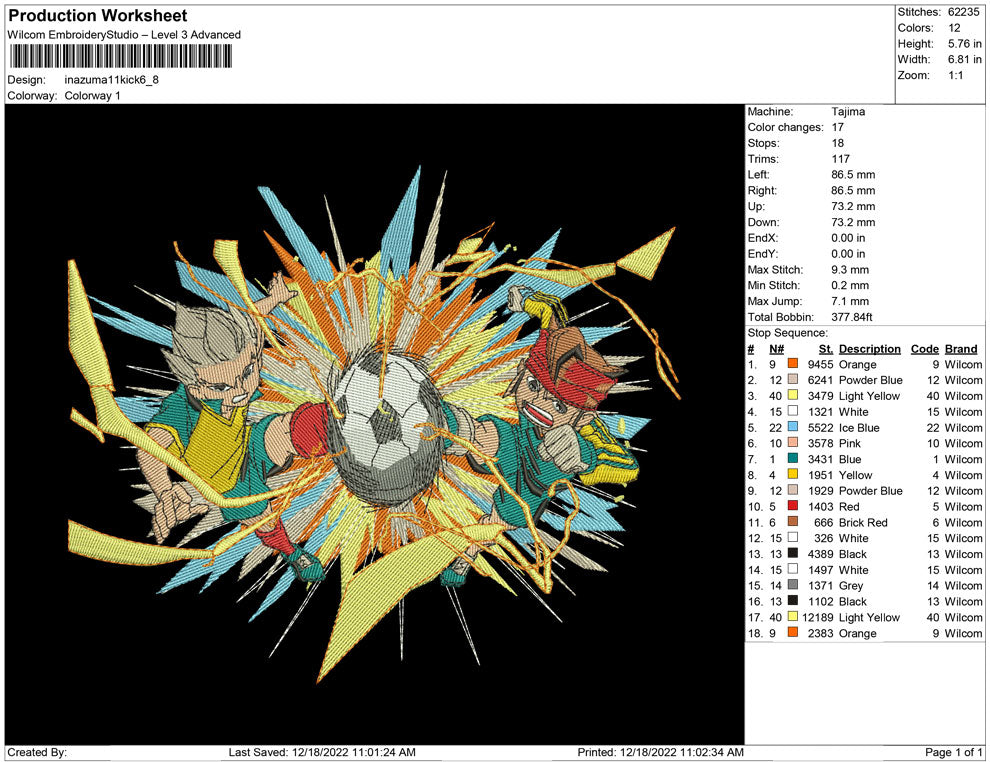Screen dimensions: 990x762
Task: Click the Light Yellow swatch in row 17
Action: (793, 618)
